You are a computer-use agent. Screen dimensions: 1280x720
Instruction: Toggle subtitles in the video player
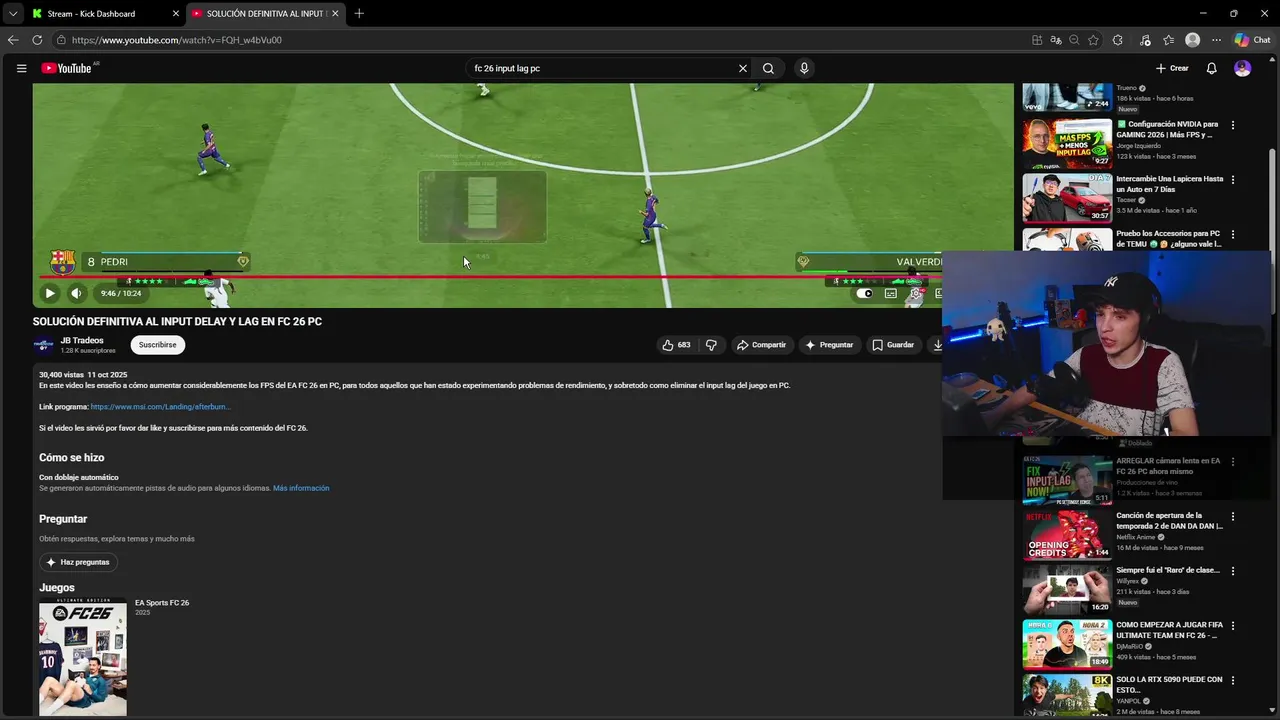coord(890,293)
